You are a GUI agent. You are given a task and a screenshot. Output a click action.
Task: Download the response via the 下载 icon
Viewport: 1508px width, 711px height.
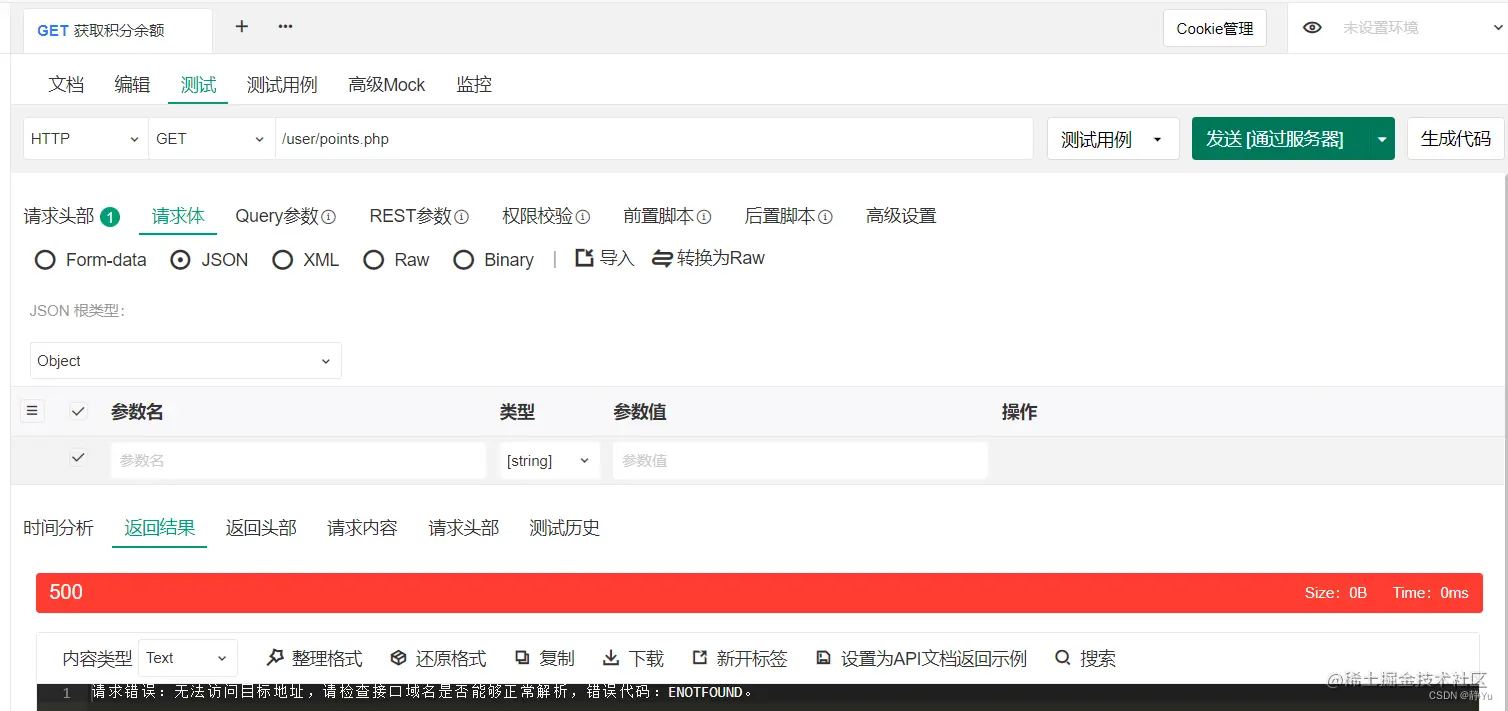pyautogui.click(x=613, y=657)
